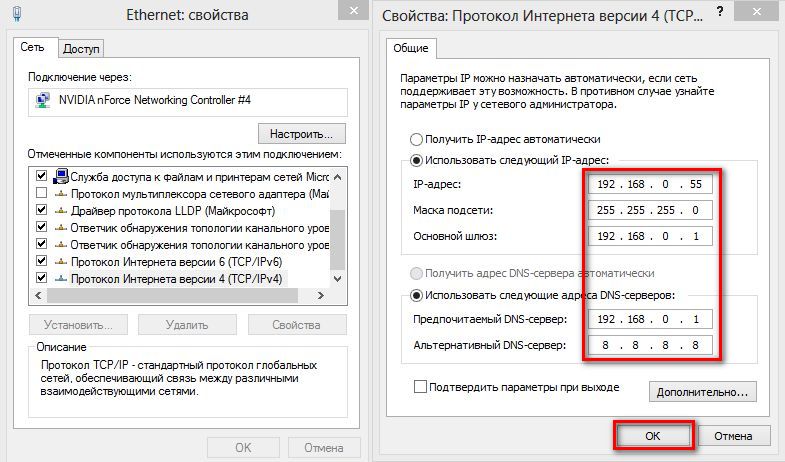Click the icon beside 'Служба доступа к файлам'
The height and width of the screenshot is (462, 785).
(x=61, y=176)
